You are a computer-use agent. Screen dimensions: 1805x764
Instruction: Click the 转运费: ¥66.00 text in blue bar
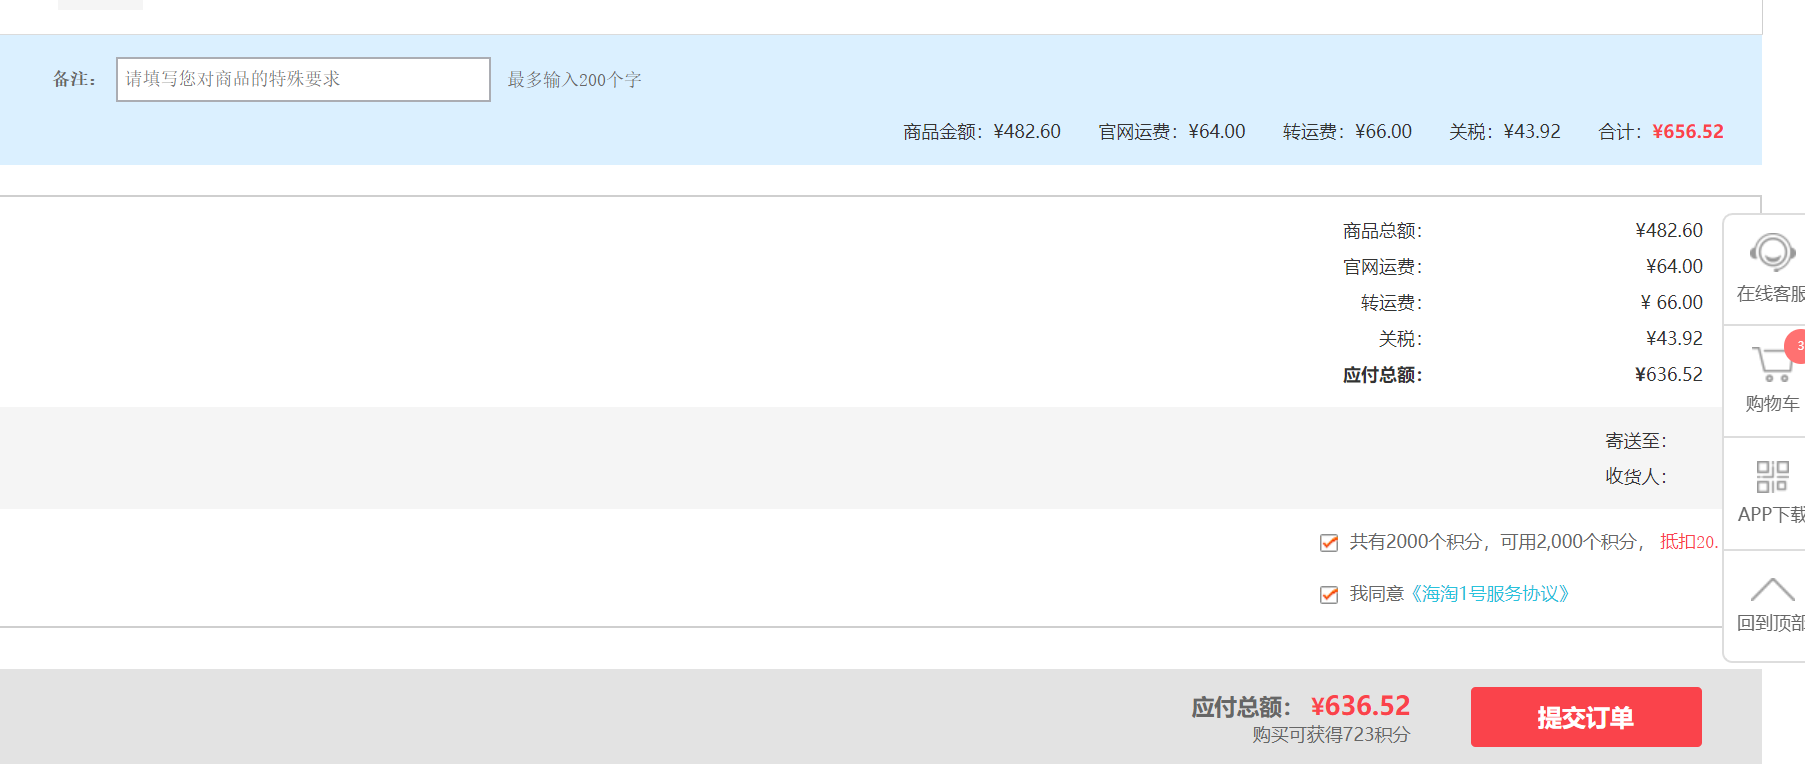click(1347, 132)
